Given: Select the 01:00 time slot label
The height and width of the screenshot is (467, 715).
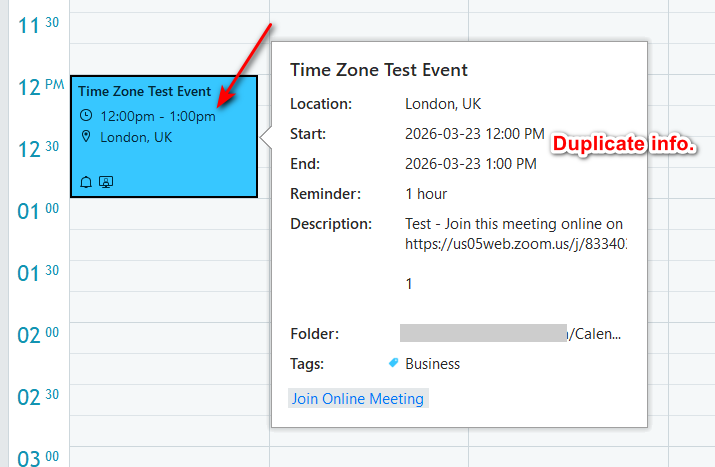Looking at the screenshot, I should click(x=40, y=211).
